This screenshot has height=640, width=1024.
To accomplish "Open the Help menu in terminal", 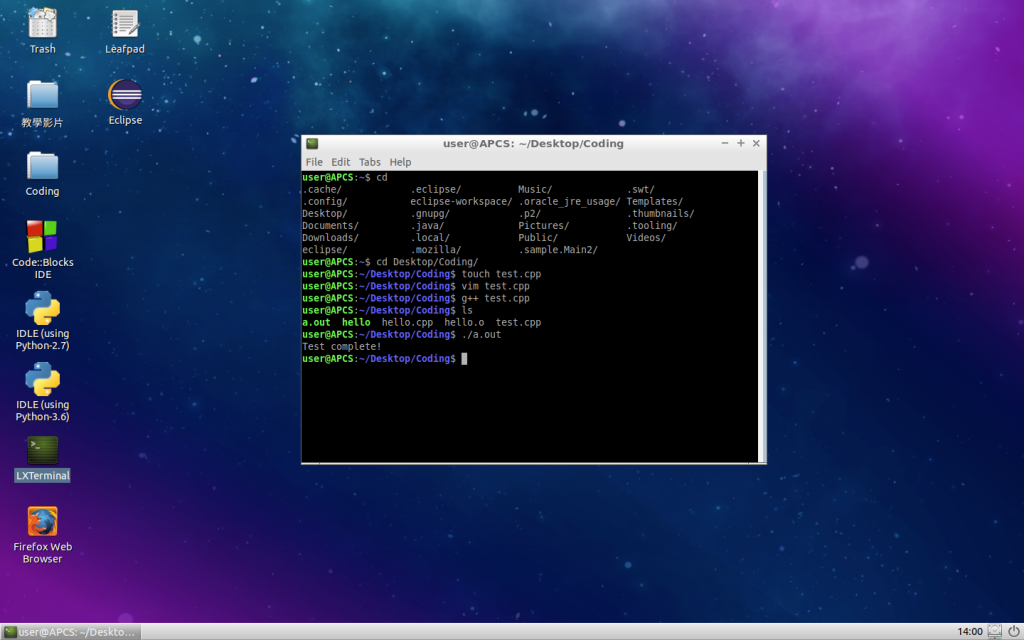I will click(400, 162).
